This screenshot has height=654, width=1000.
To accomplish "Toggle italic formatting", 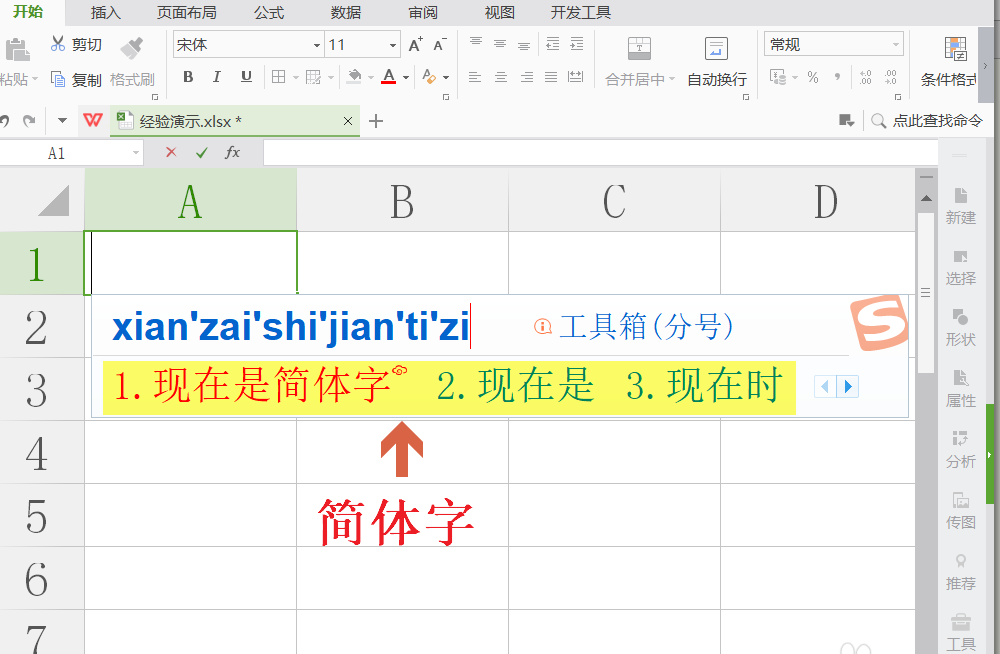I will point(216,77).
